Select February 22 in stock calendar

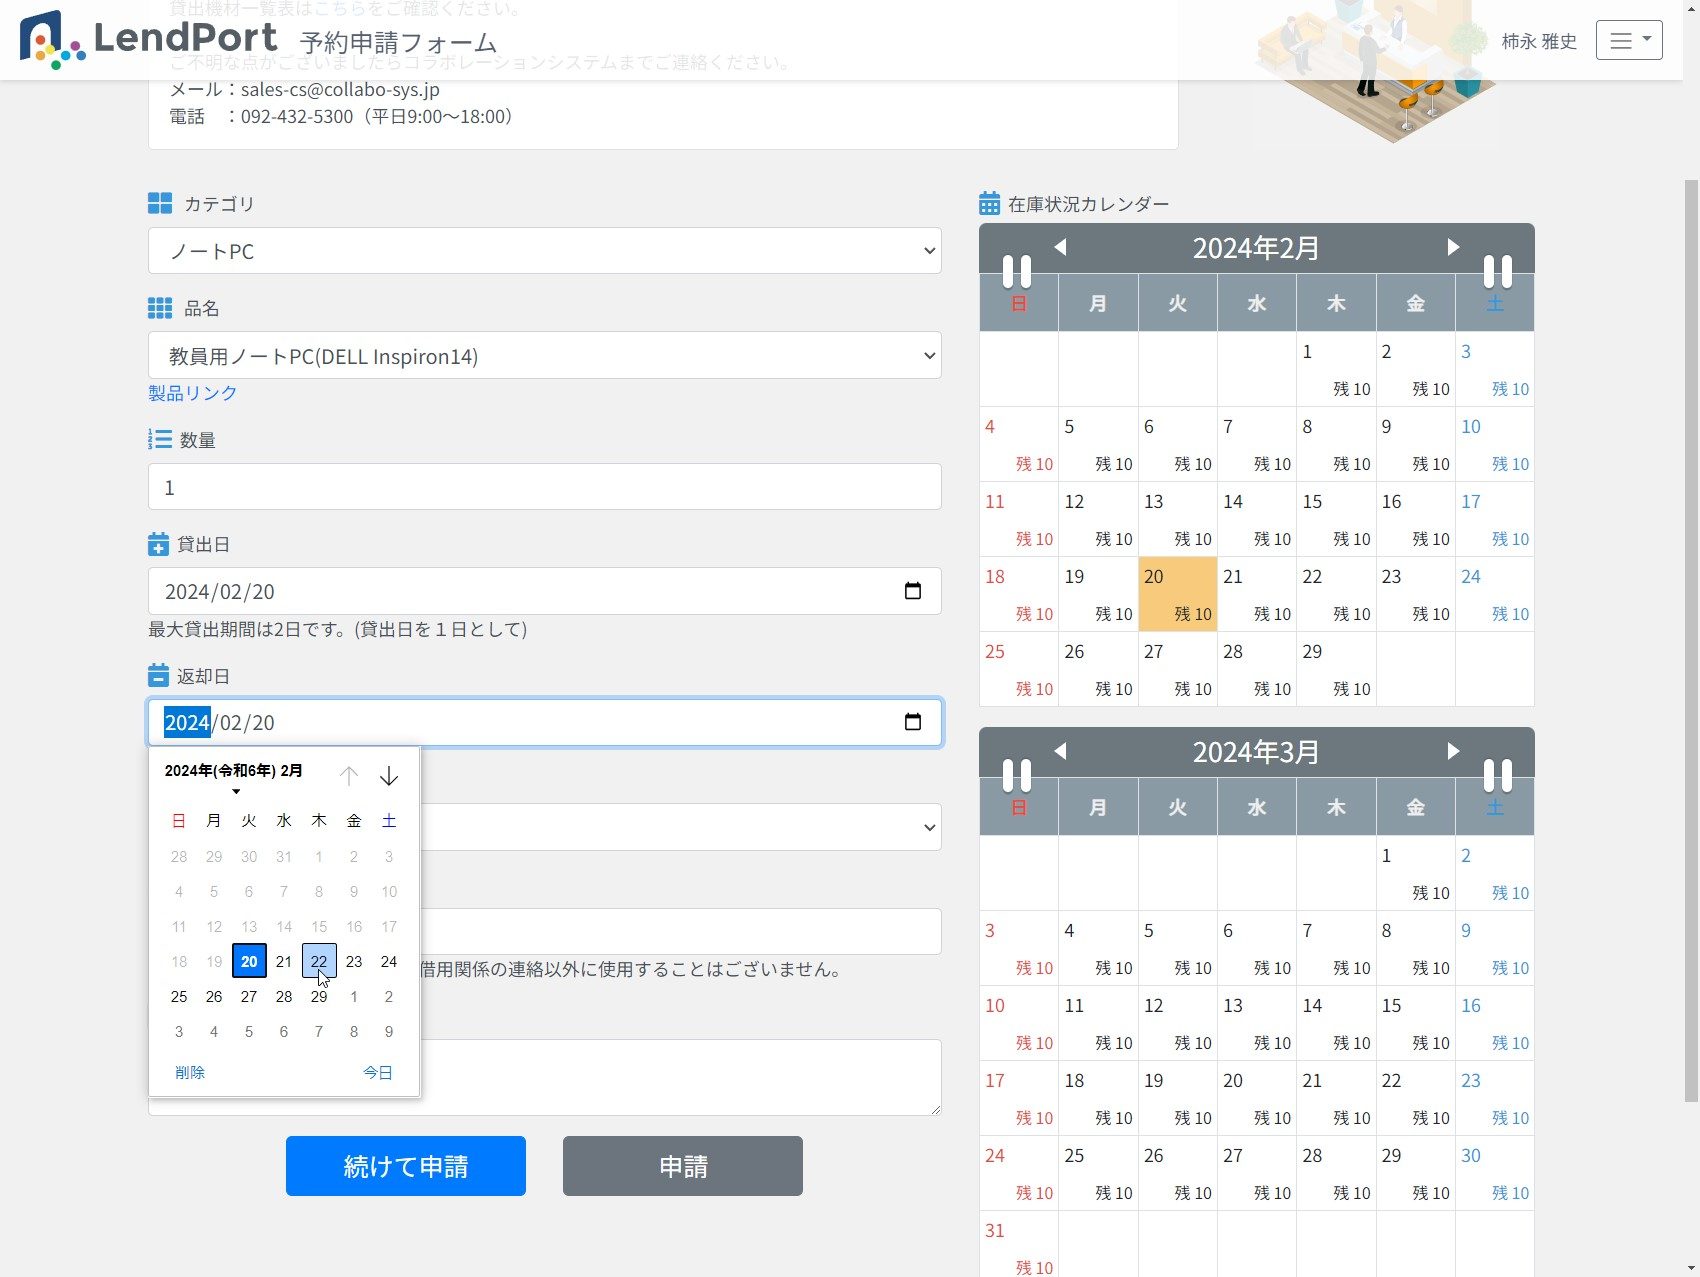(x=1336, y=594)
